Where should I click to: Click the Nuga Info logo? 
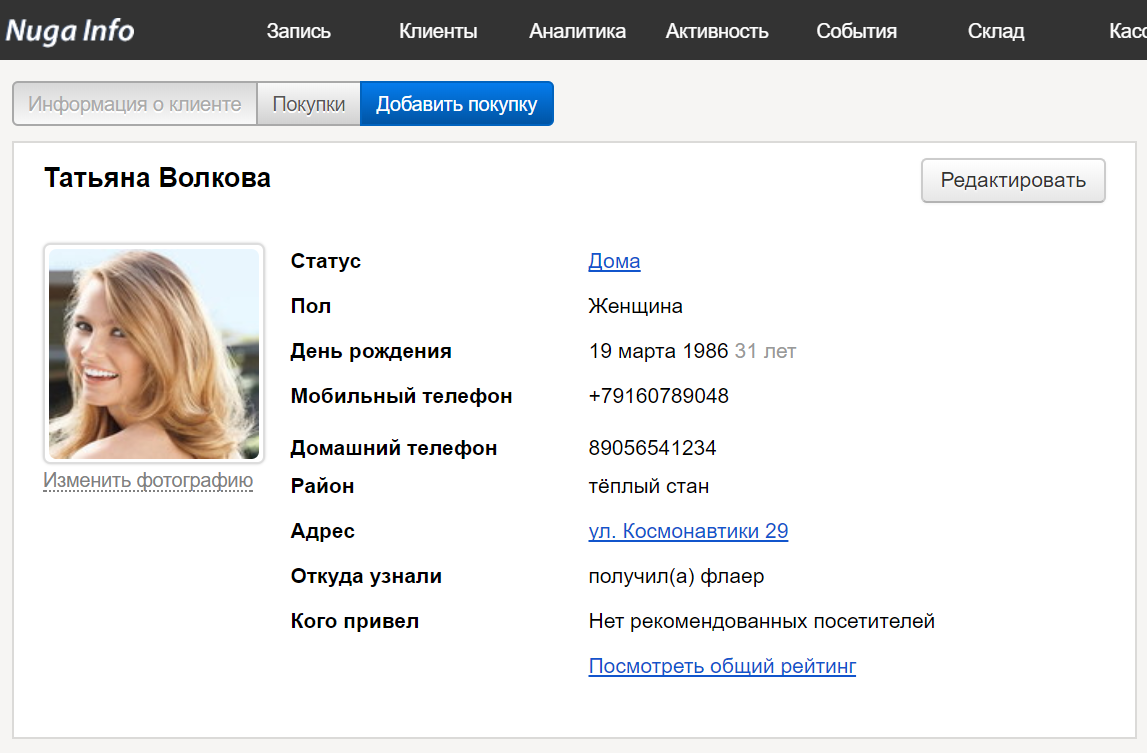(x=70, y=30)
